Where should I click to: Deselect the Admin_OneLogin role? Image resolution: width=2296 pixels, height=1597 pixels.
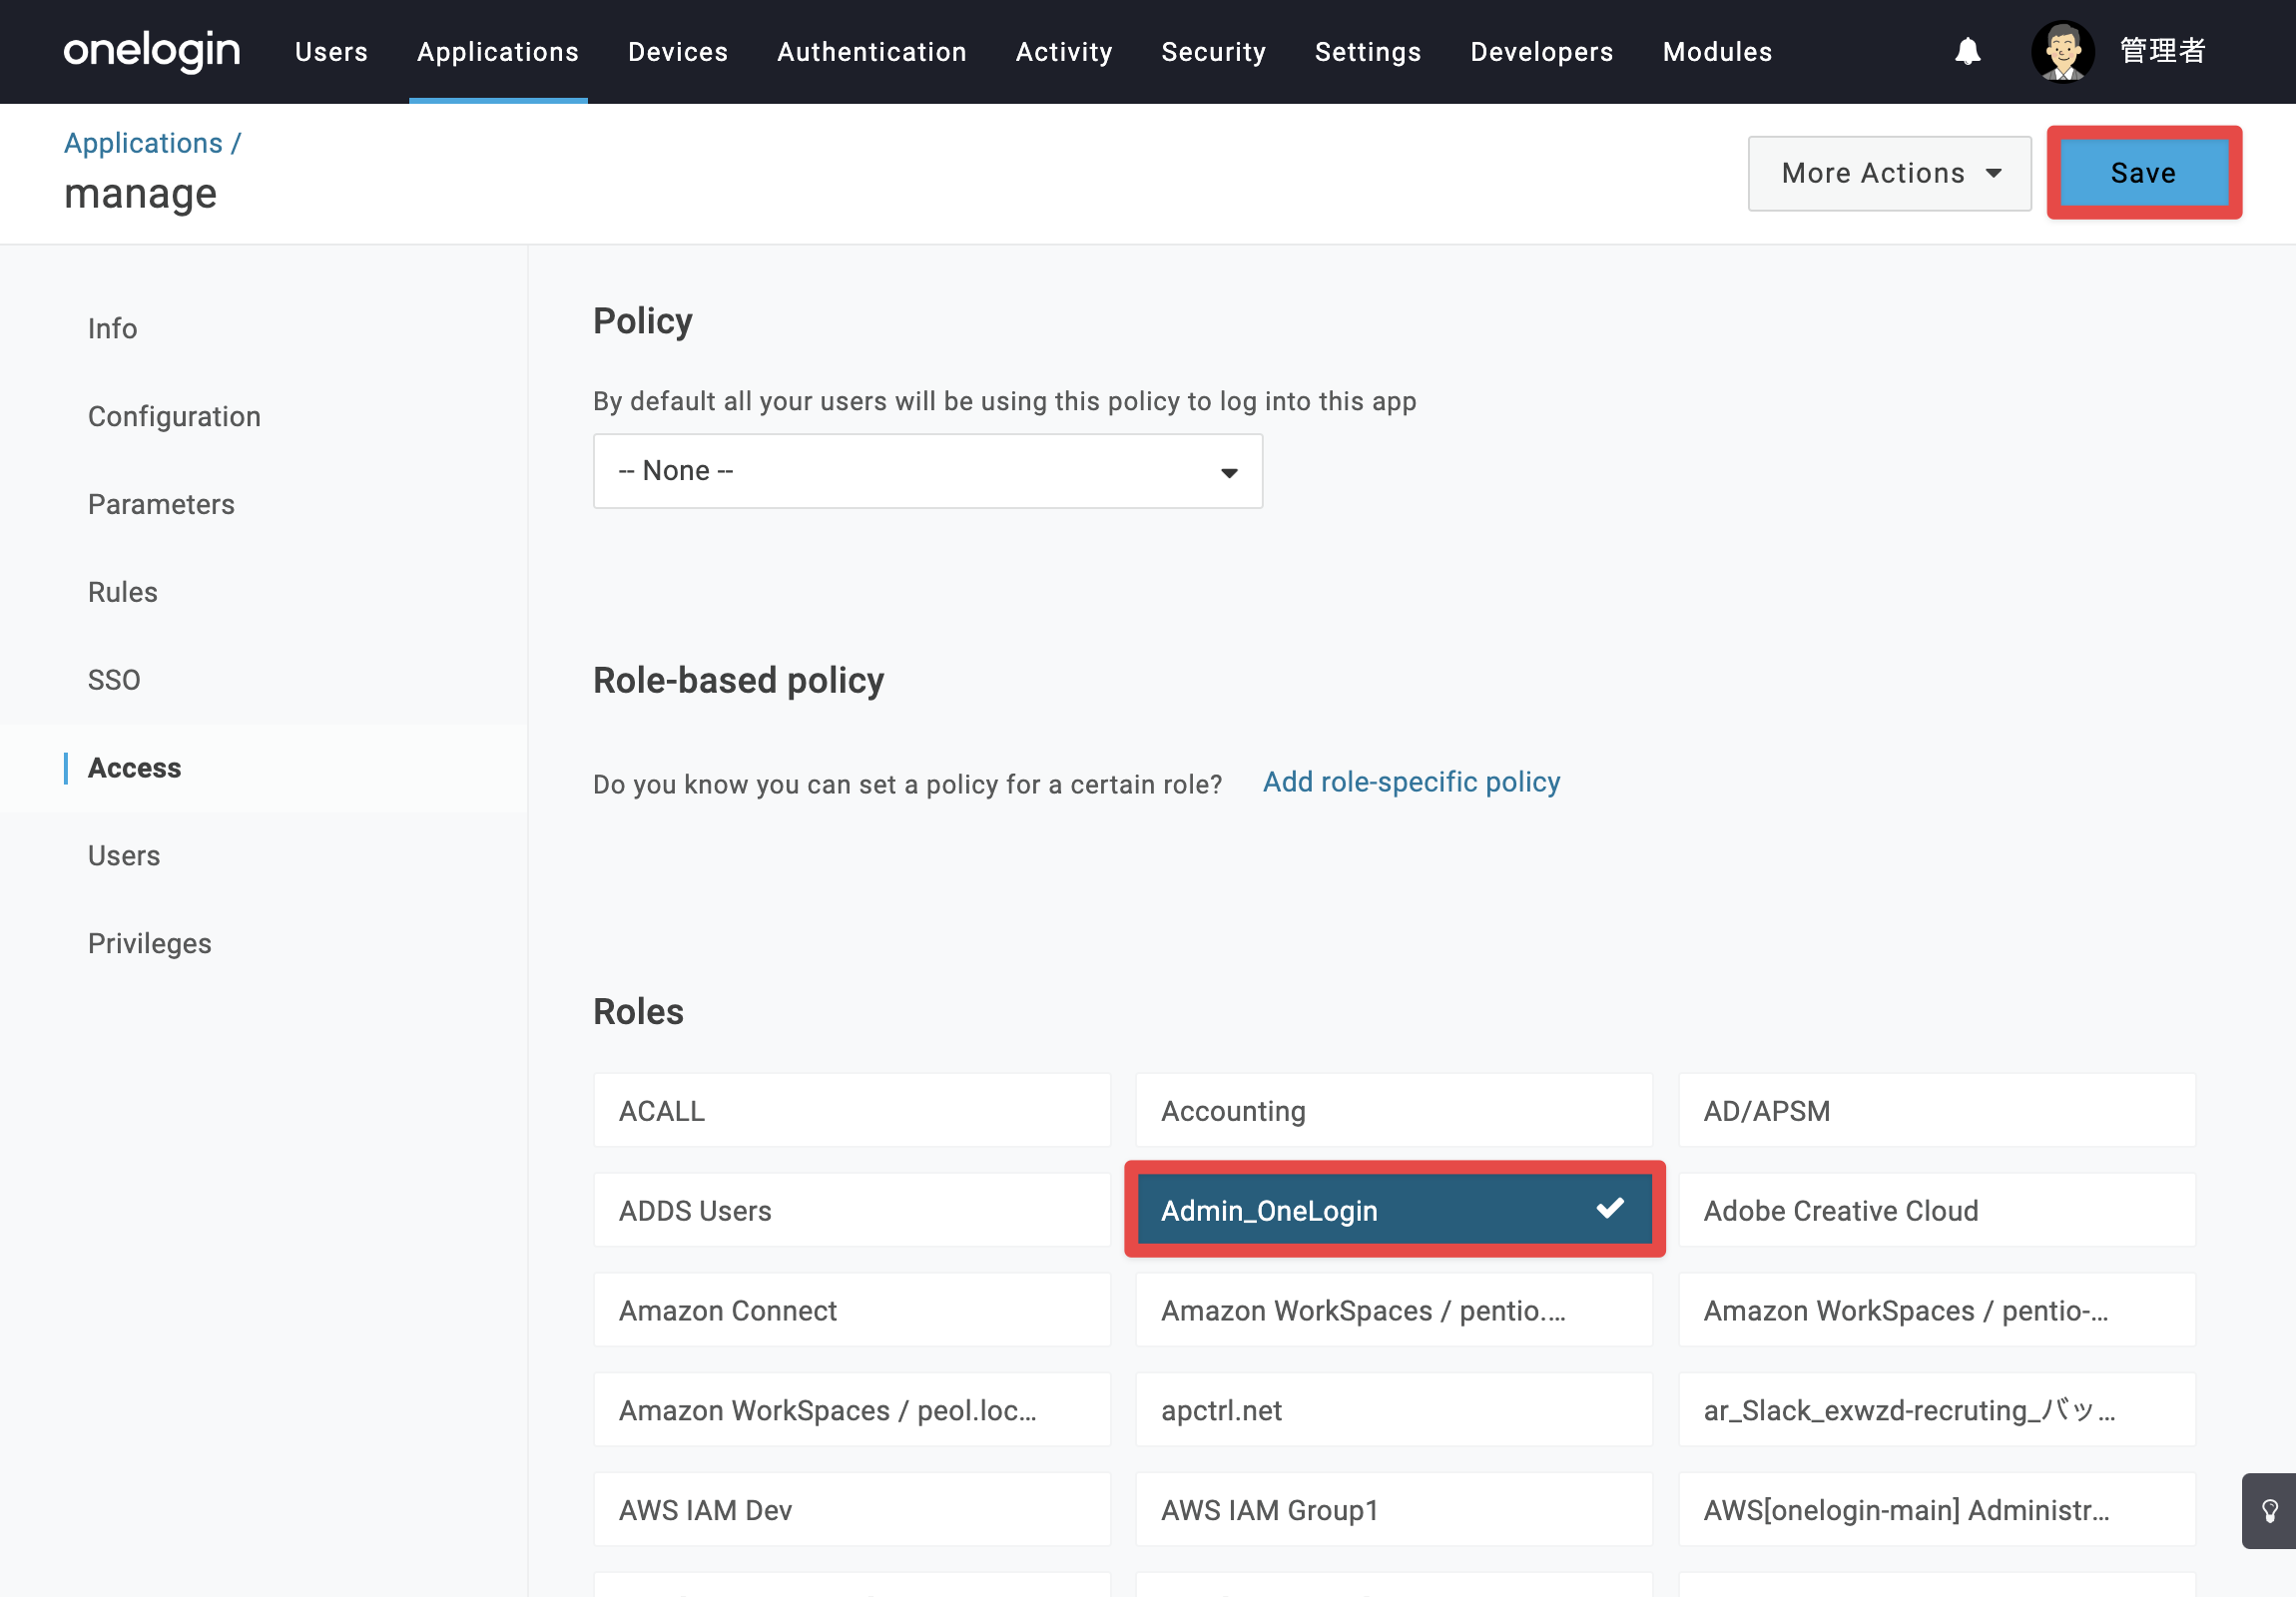[1394, 1210]
